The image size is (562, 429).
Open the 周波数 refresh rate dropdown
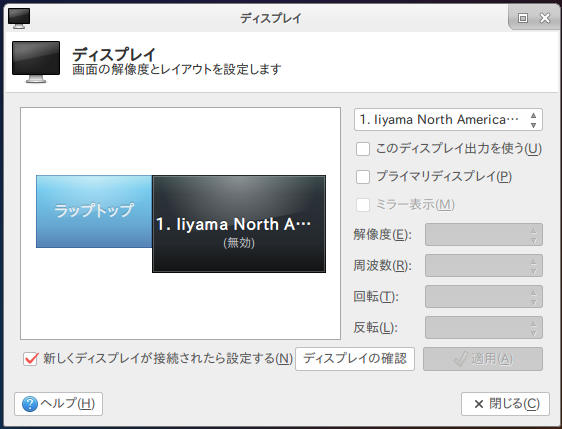[484, 266]
